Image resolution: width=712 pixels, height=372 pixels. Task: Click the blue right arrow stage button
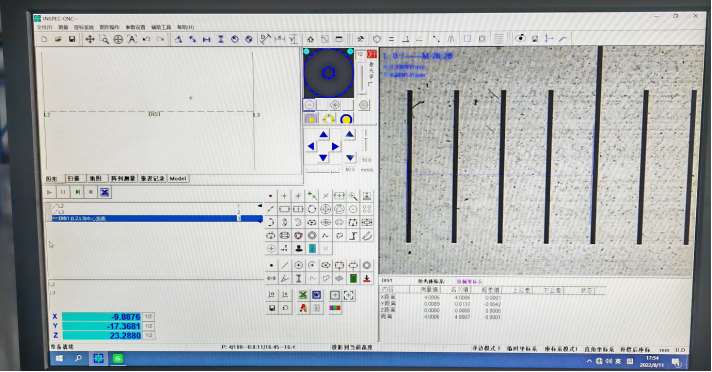click(x=335, y=146)
